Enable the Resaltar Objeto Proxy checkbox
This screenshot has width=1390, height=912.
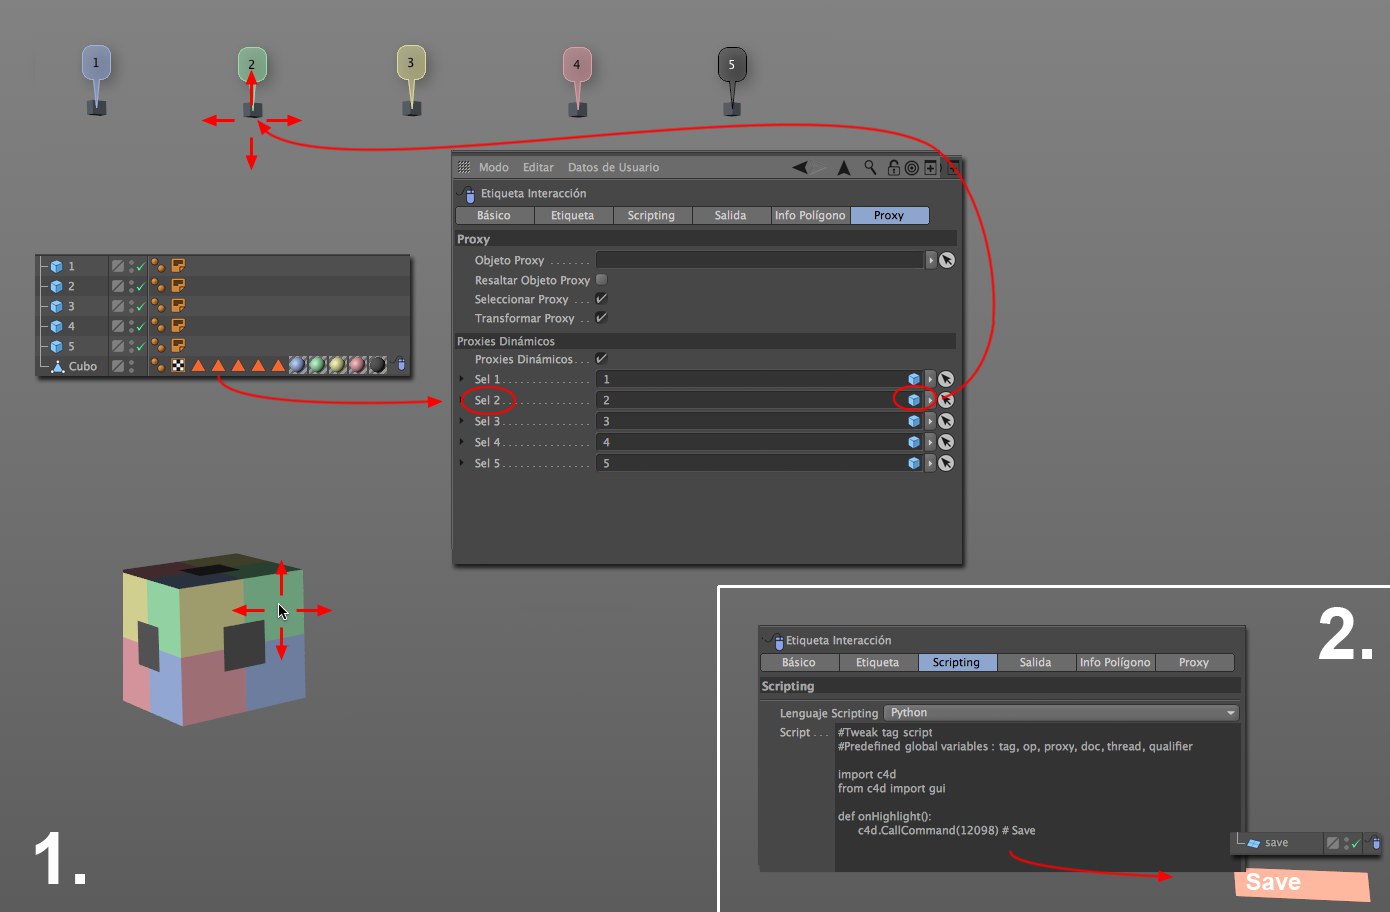[601, 280]
